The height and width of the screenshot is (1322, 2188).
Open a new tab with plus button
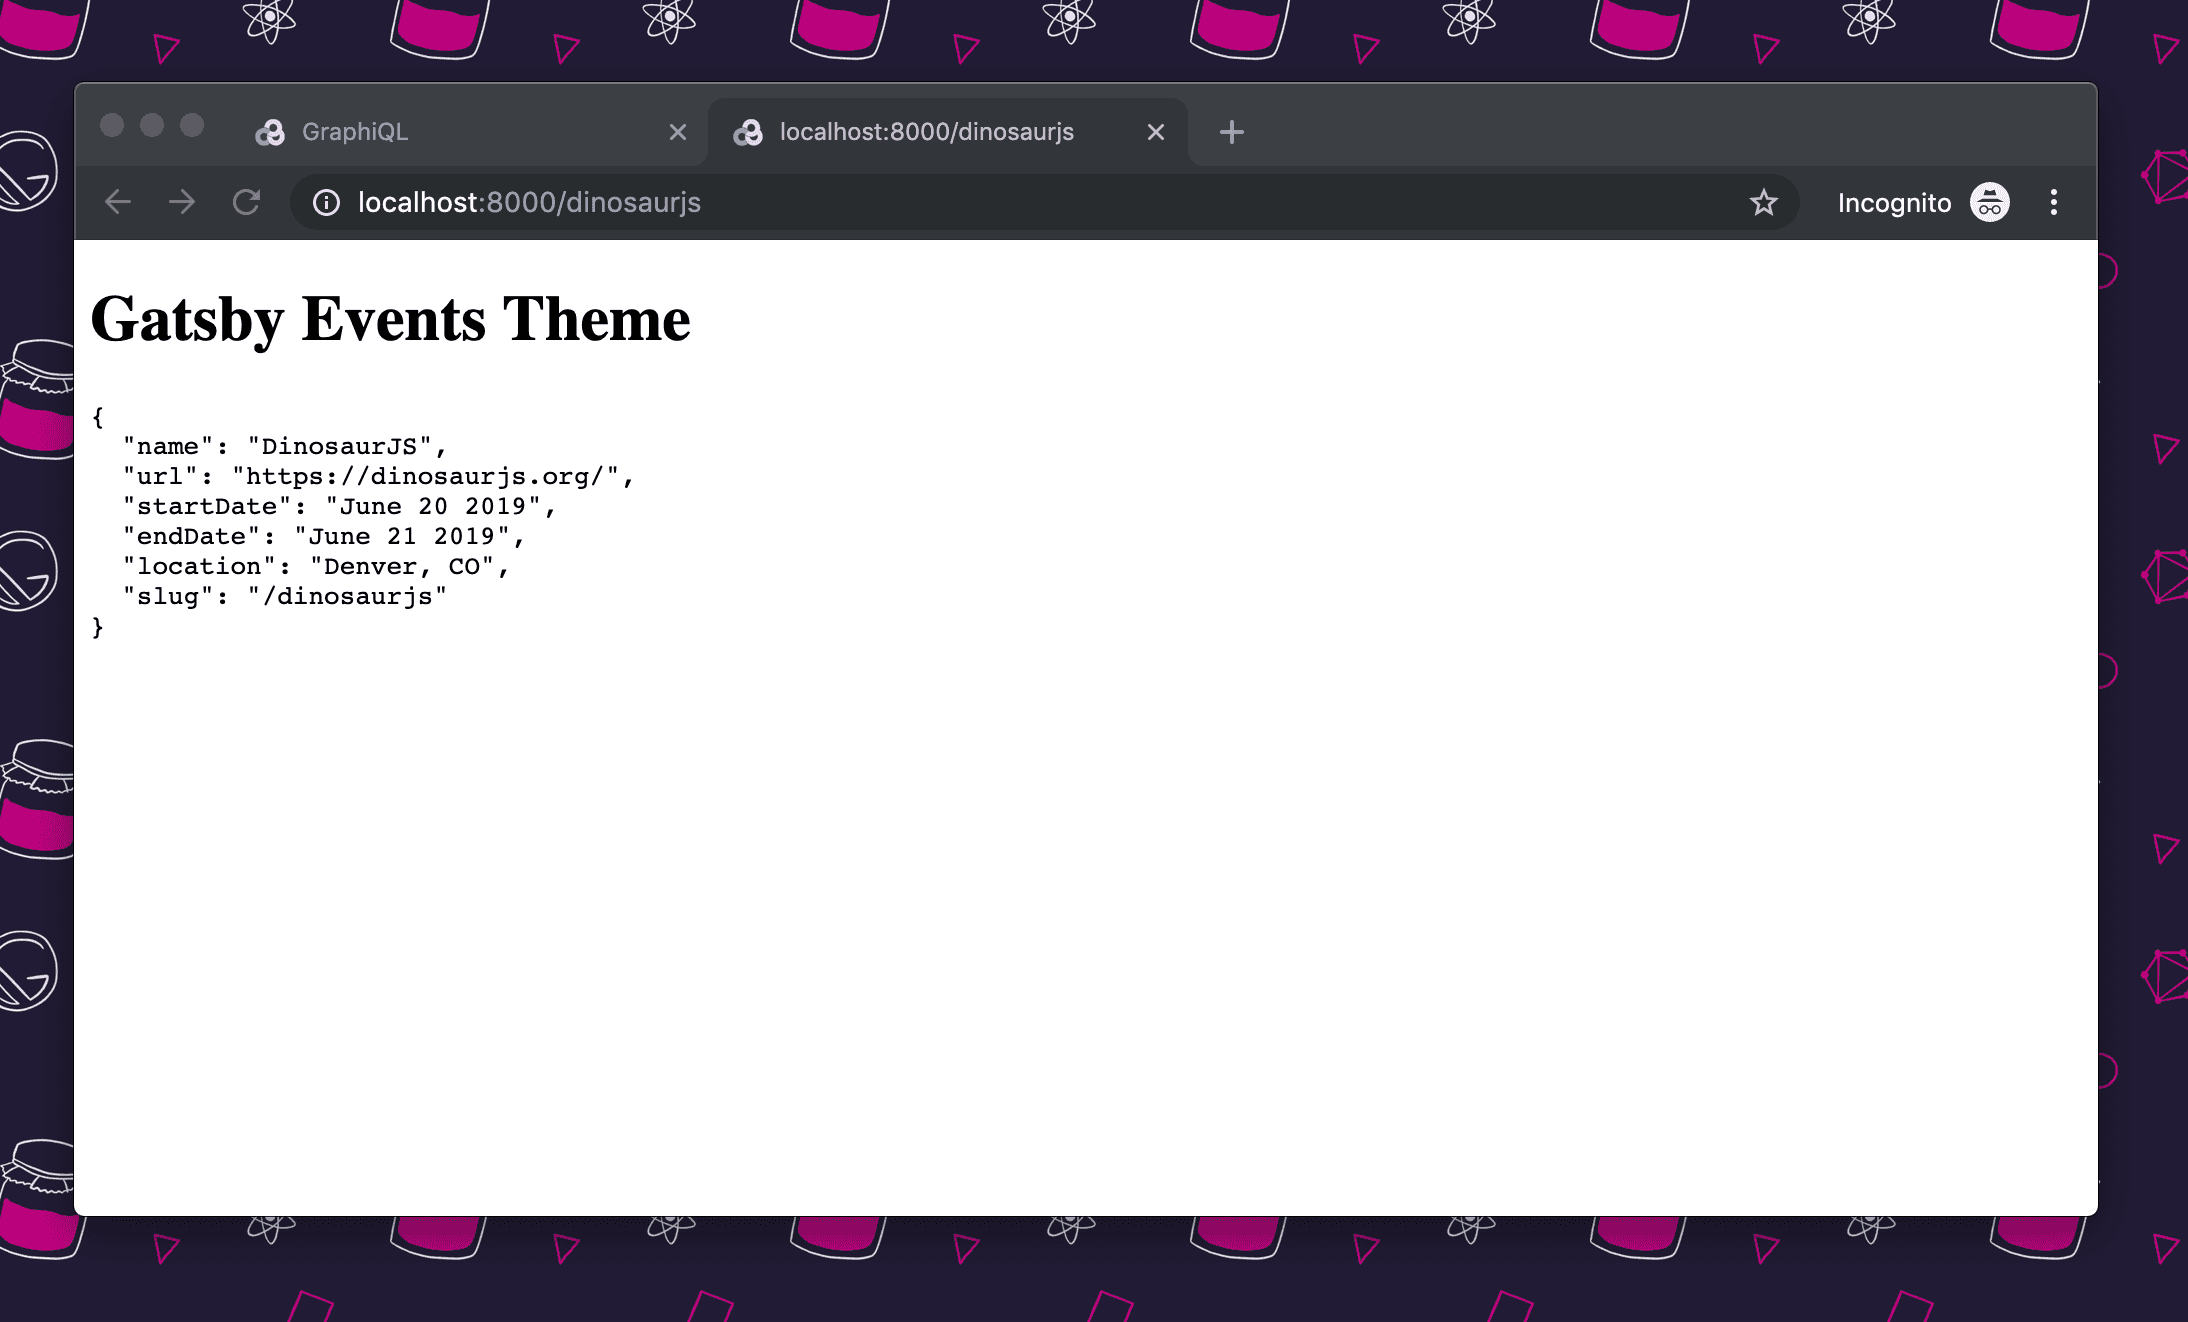point(1231,132)
